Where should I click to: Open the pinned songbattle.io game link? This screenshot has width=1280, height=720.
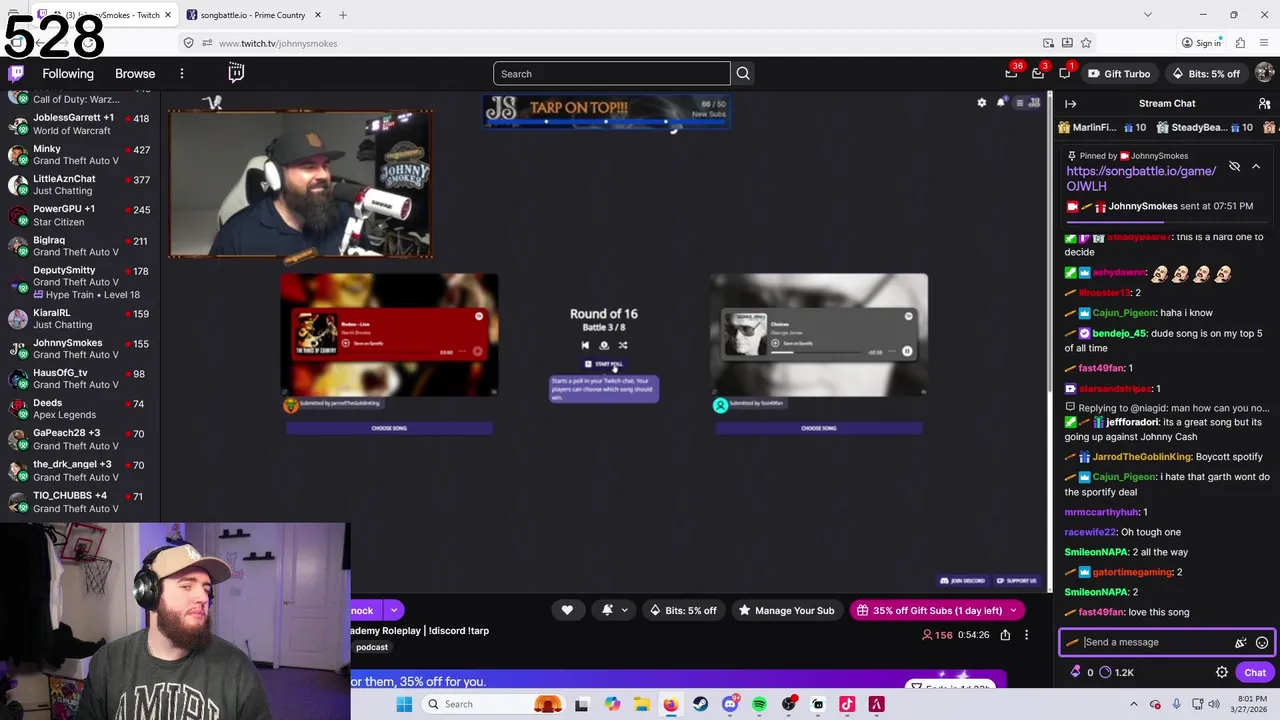coord(1141,178)
